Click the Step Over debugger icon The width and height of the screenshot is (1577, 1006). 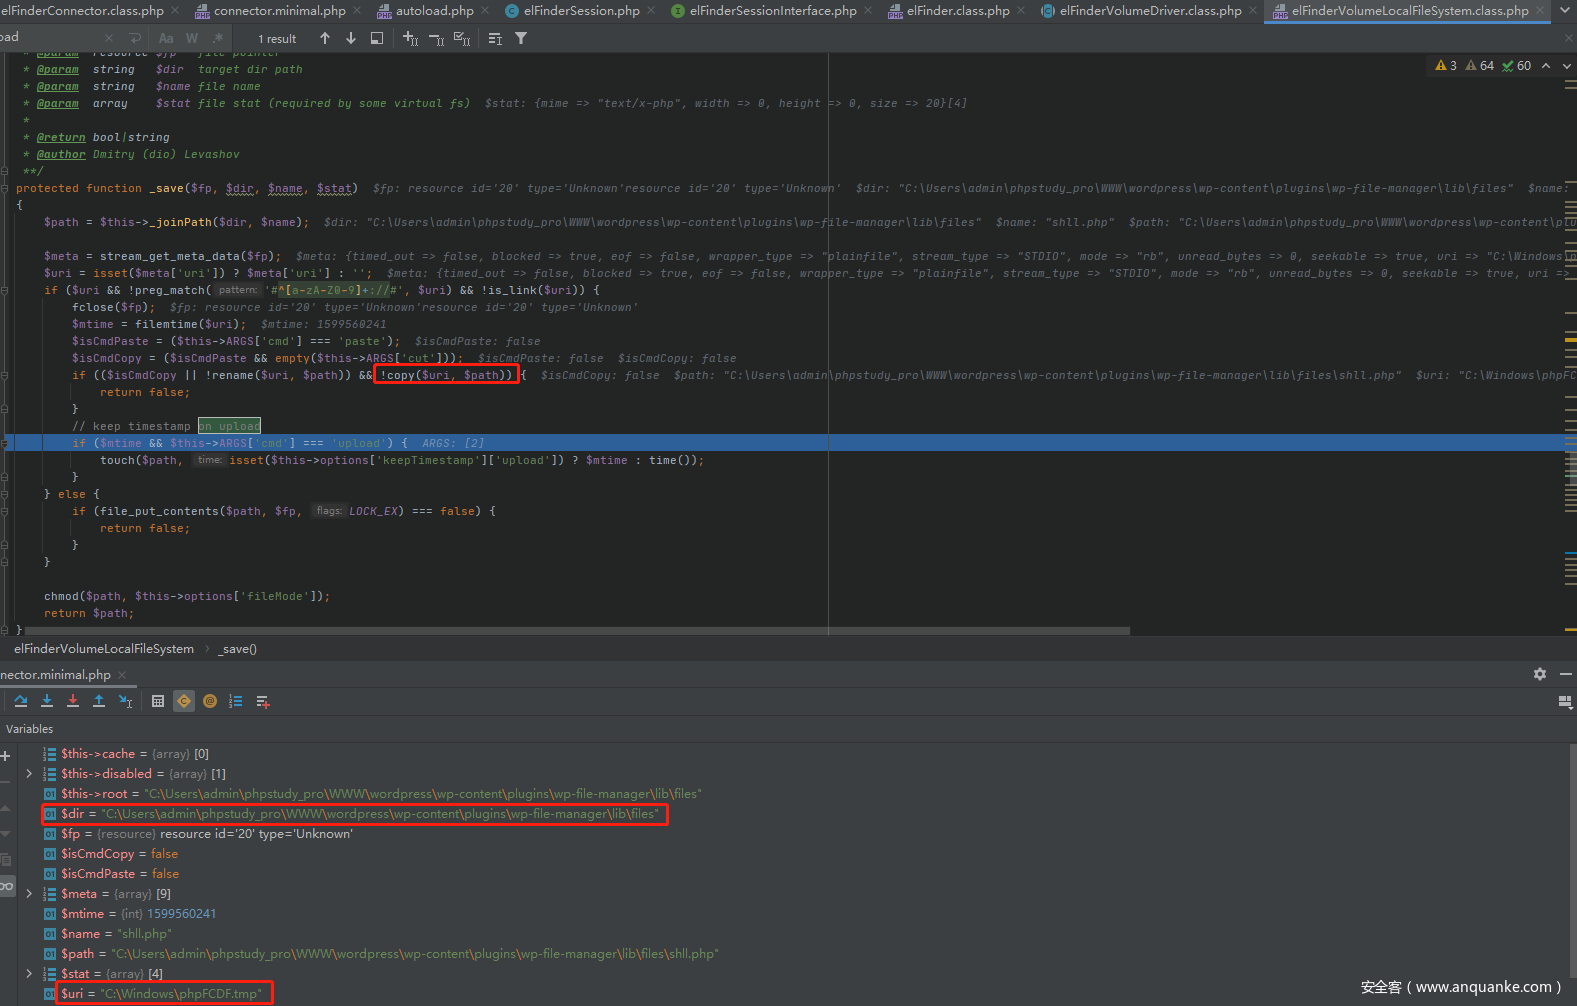[21, 701]
